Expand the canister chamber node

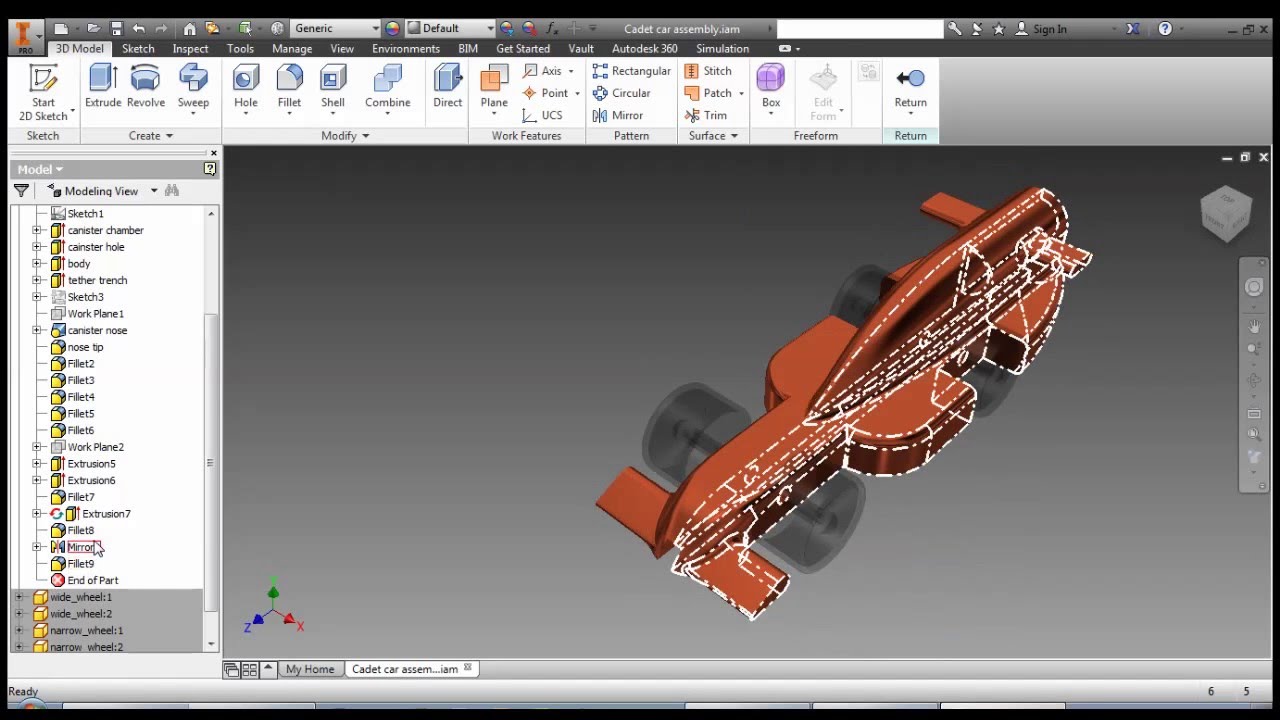click(x=37, y=230)
